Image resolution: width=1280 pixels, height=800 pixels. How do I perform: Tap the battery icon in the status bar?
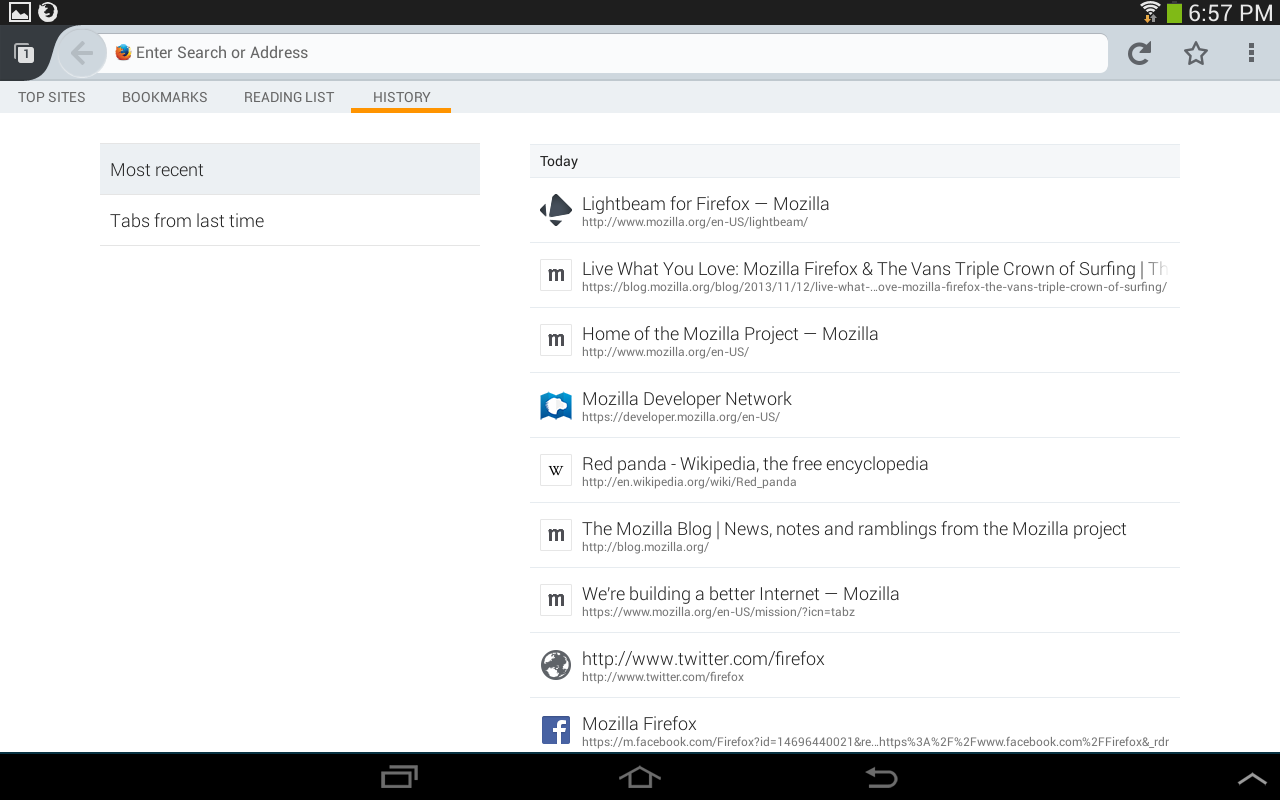(x=1174, y=13)
